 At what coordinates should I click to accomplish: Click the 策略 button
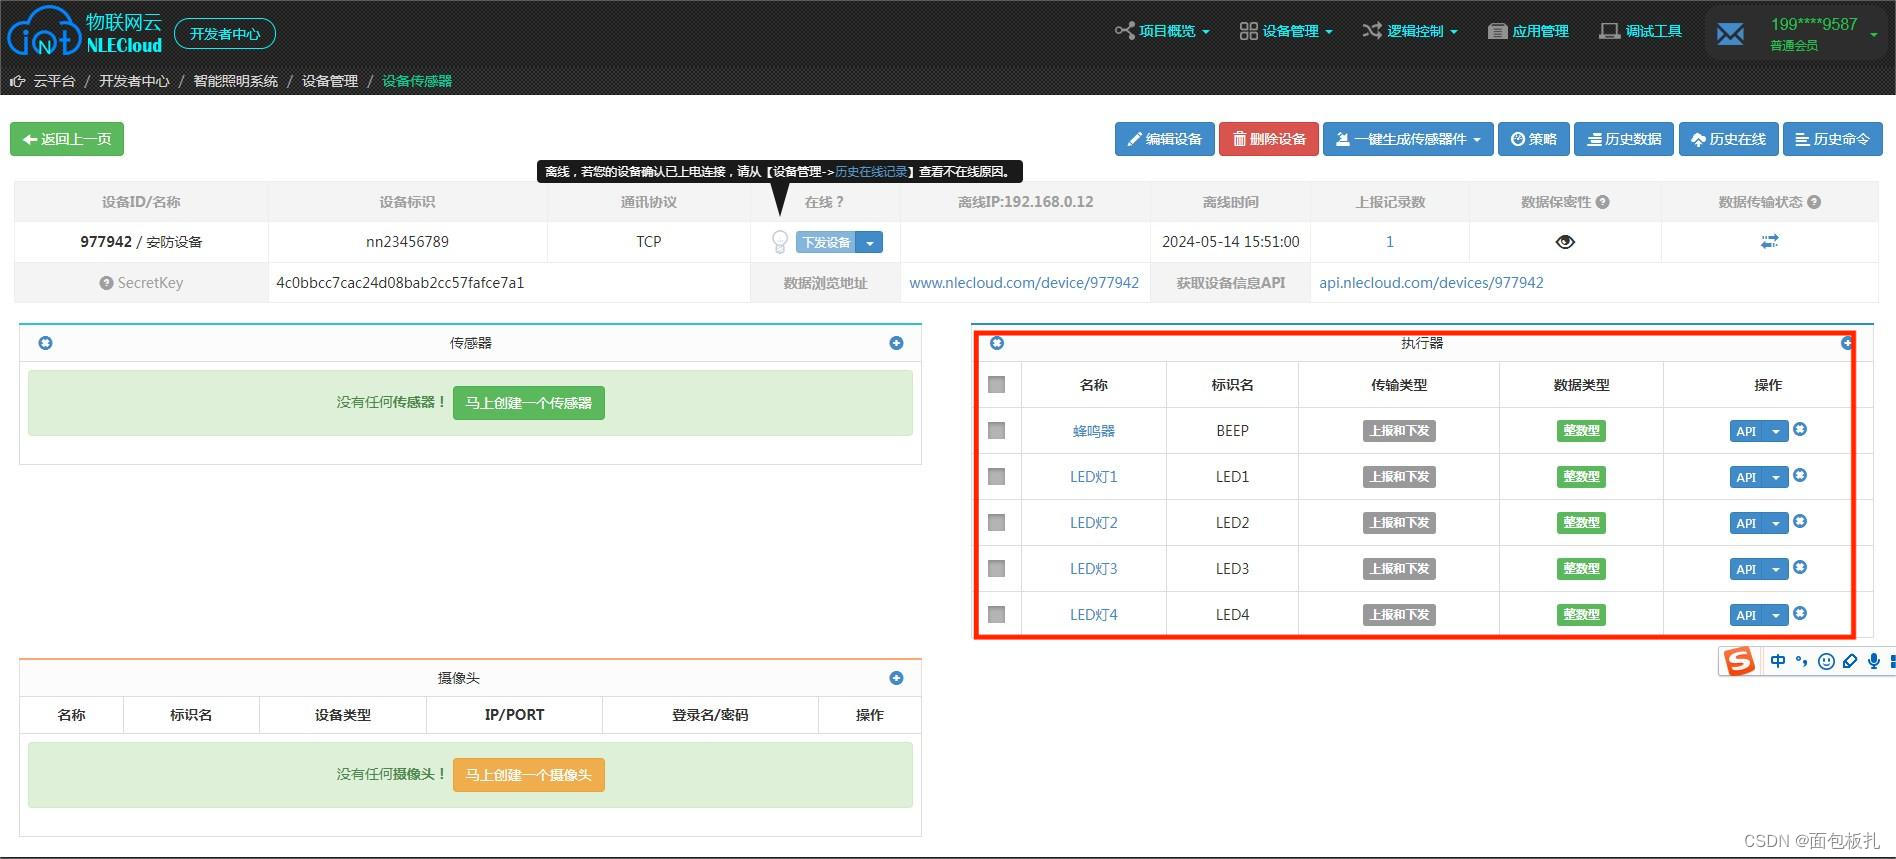click(1534, 139)
